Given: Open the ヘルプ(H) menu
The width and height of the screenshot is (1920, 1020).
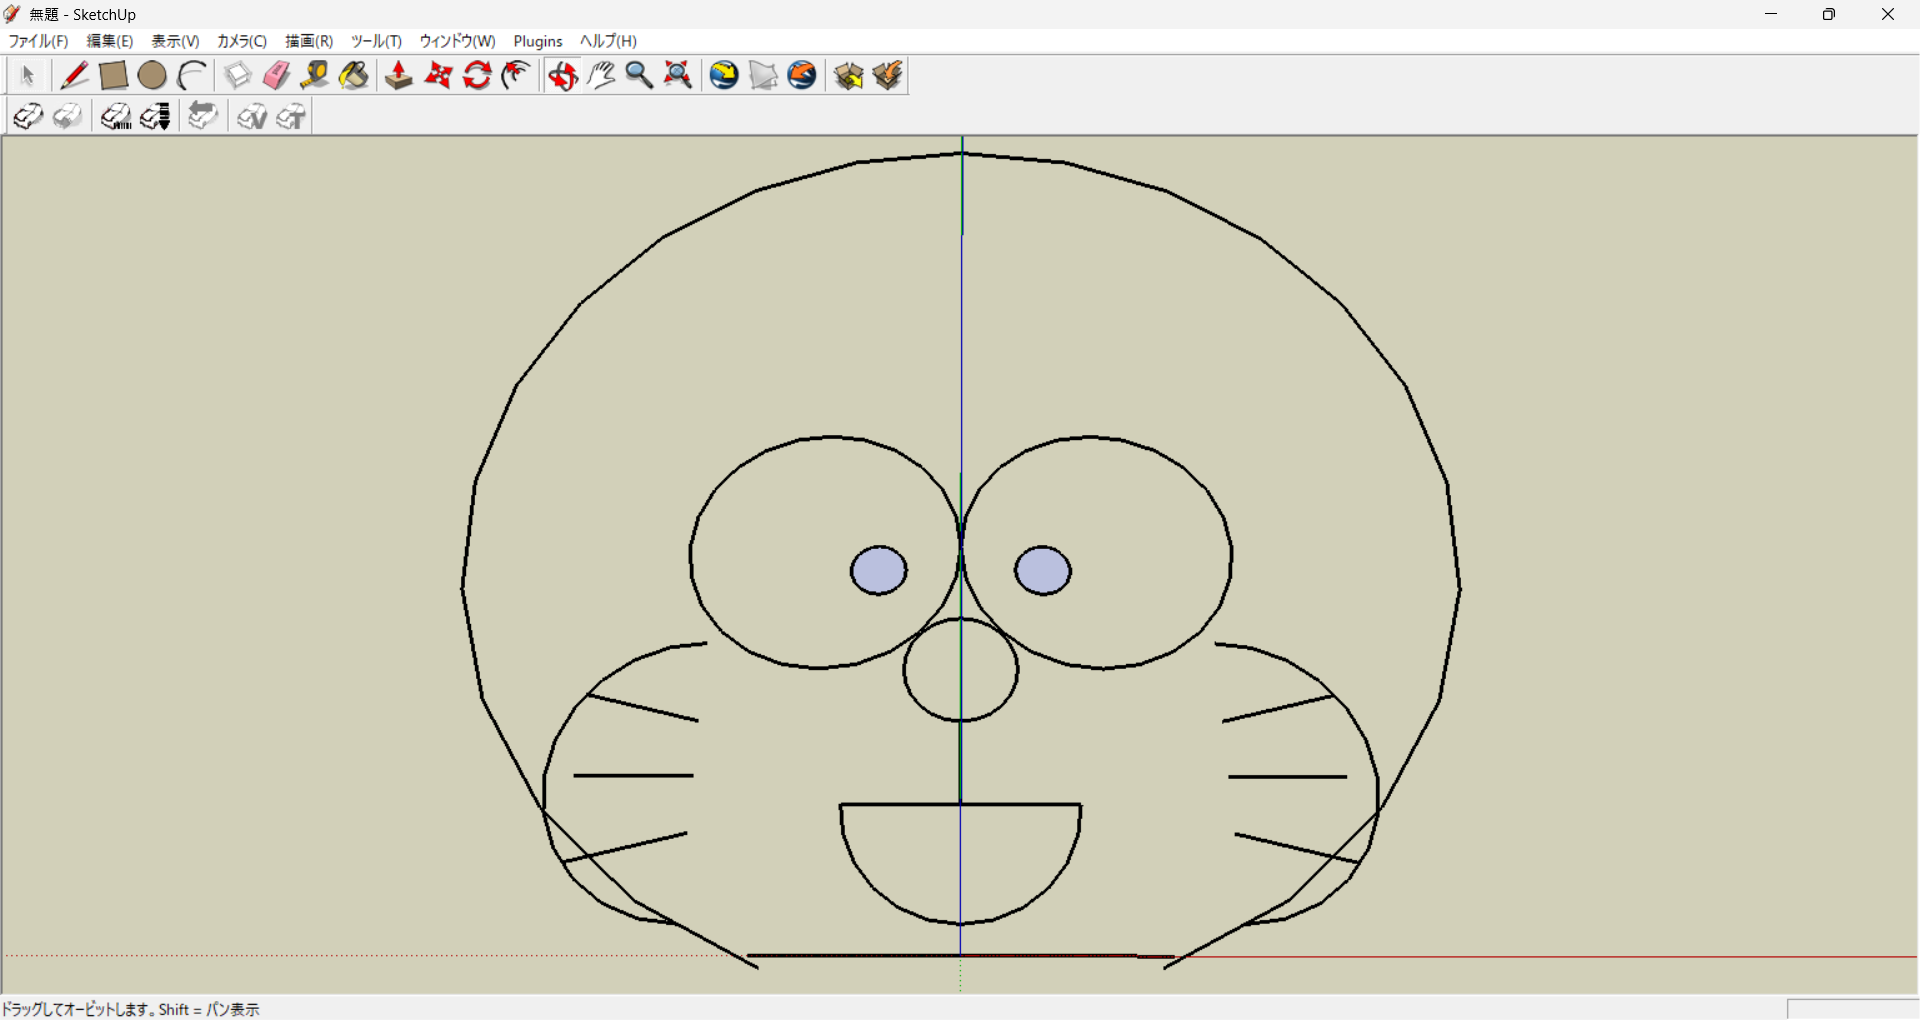Looking at the screenshot, I should coord(608,41).
